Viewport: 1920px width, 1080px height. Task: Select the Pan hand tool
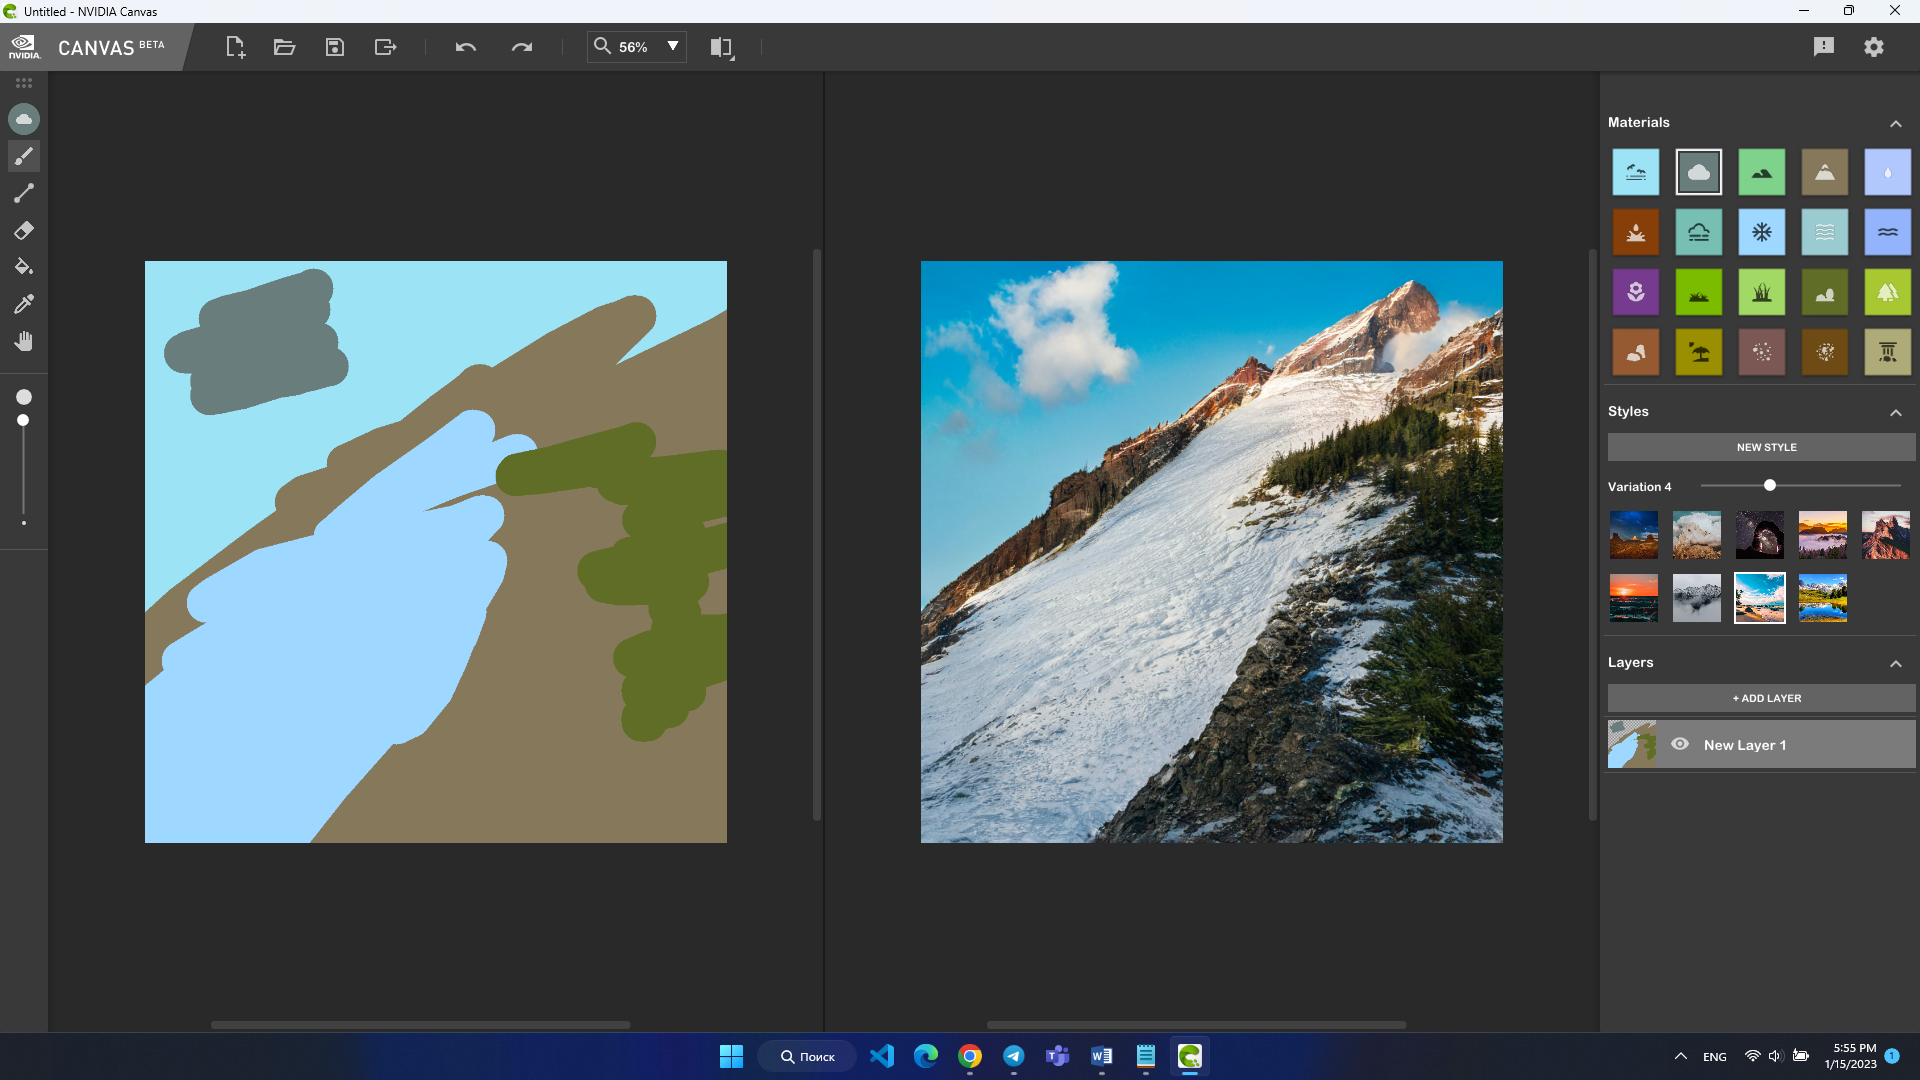[24, 342]
